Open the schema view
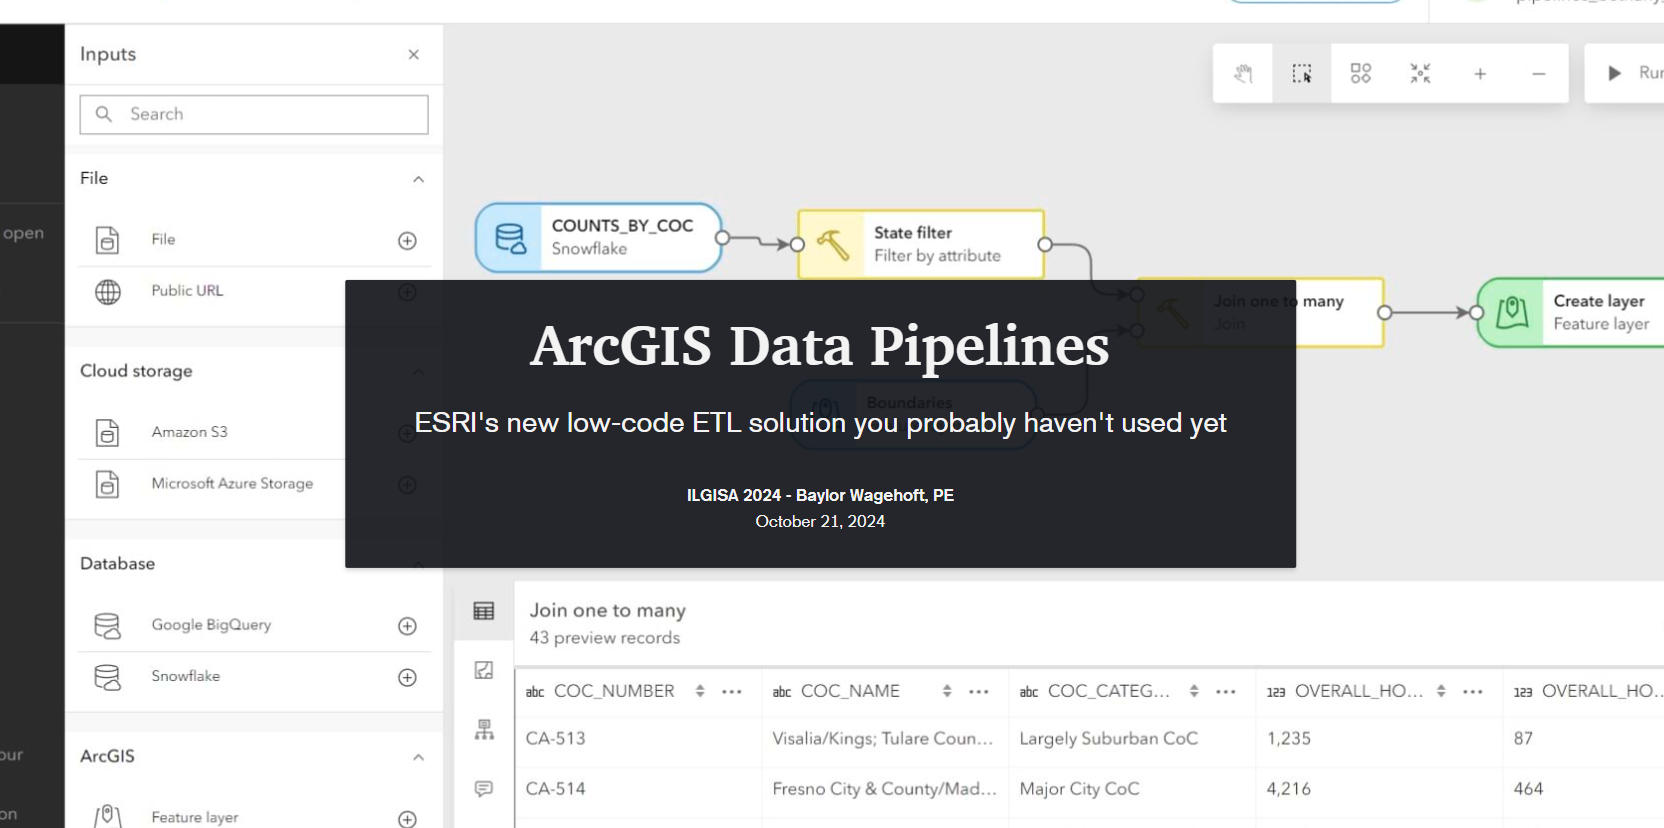The image size is (1664, 828). click(x=484, y=730)
